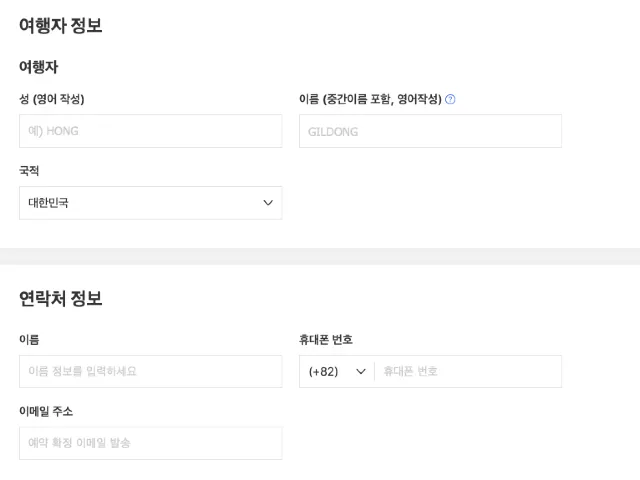
Task: Focus the 성 field with HONG placeholder
Action: (x=150, y=131)
